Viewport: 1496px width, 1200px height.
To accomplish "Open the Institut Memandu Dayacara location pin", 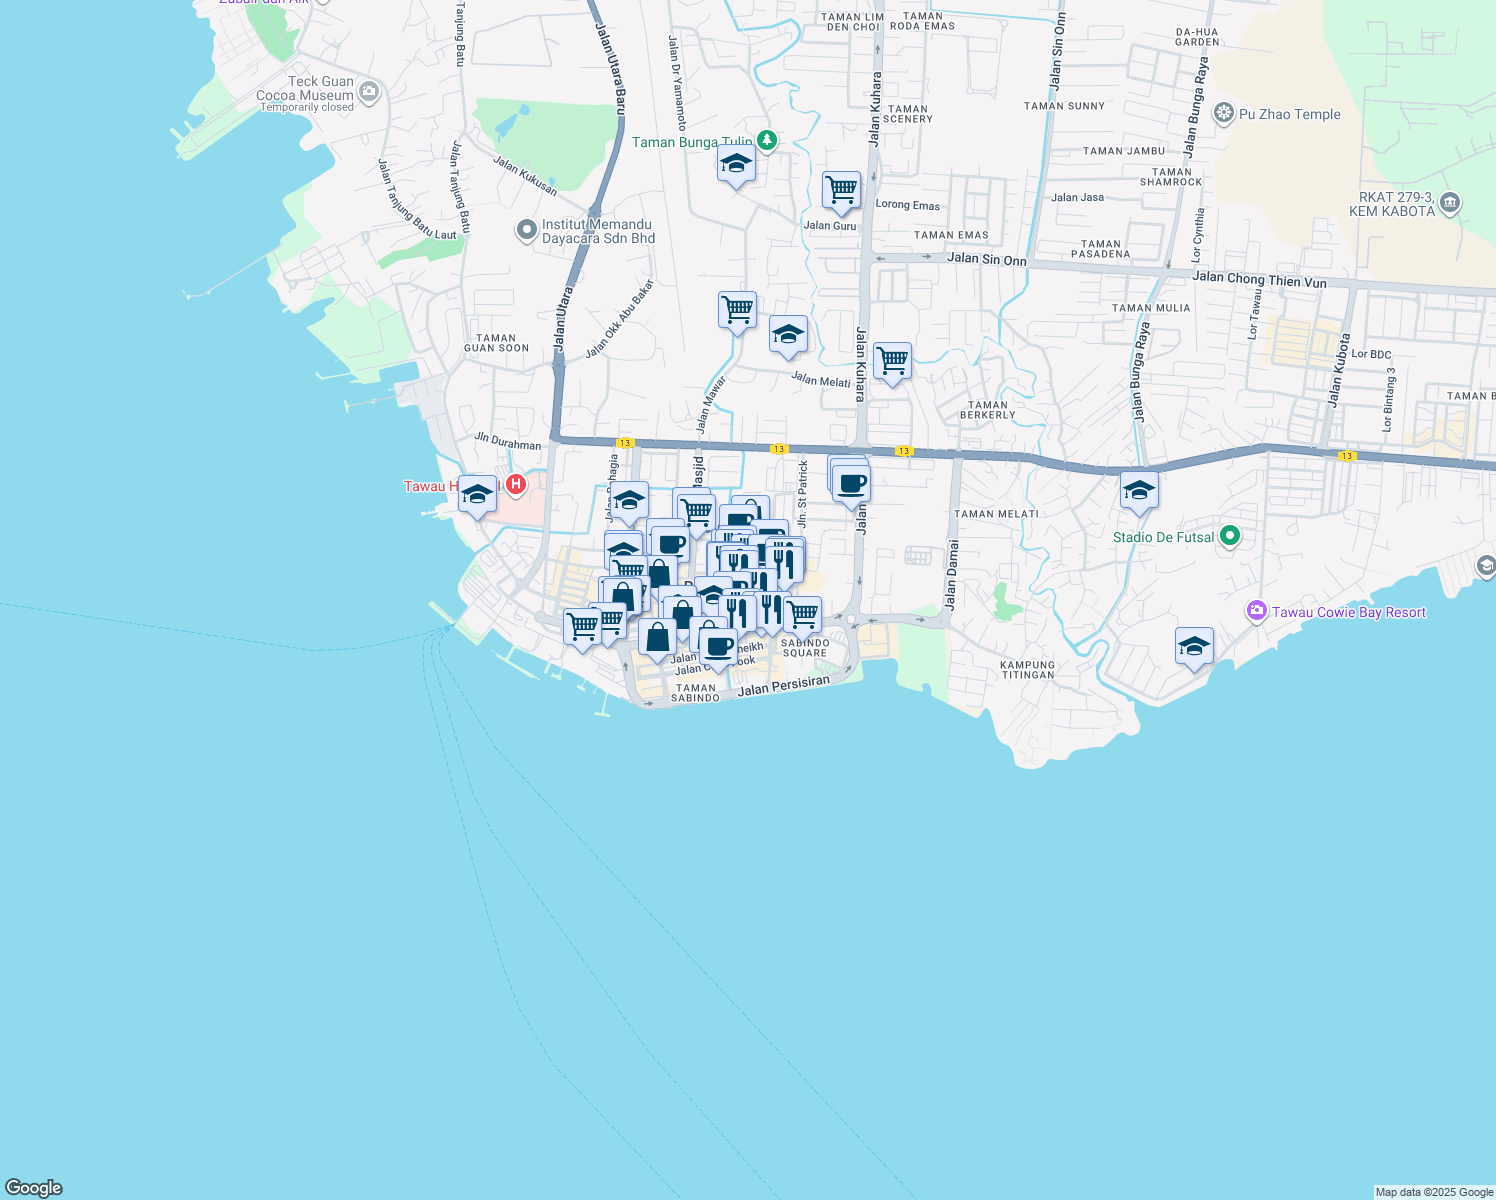I will pyautogui.click(x=526, y=231).
